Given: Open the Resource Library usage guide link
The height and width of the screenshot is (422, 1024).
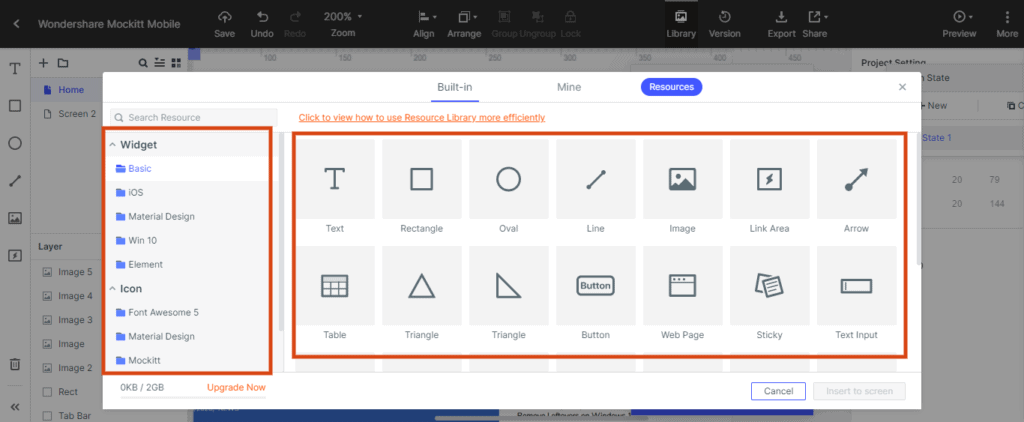Looking at the screenshot, I should point(422,118).
